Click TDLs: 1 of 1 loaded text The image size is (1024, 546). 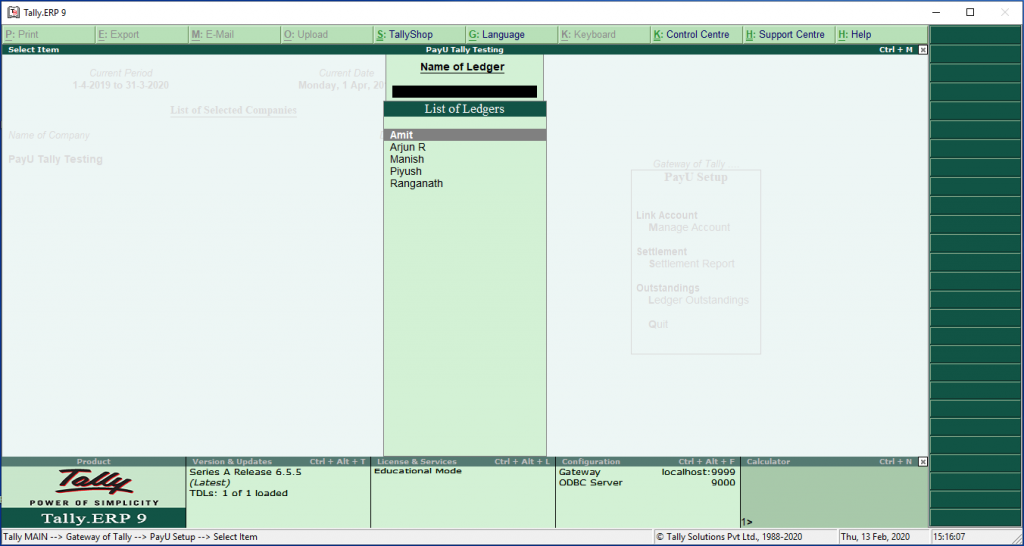[x=238, y=493]
